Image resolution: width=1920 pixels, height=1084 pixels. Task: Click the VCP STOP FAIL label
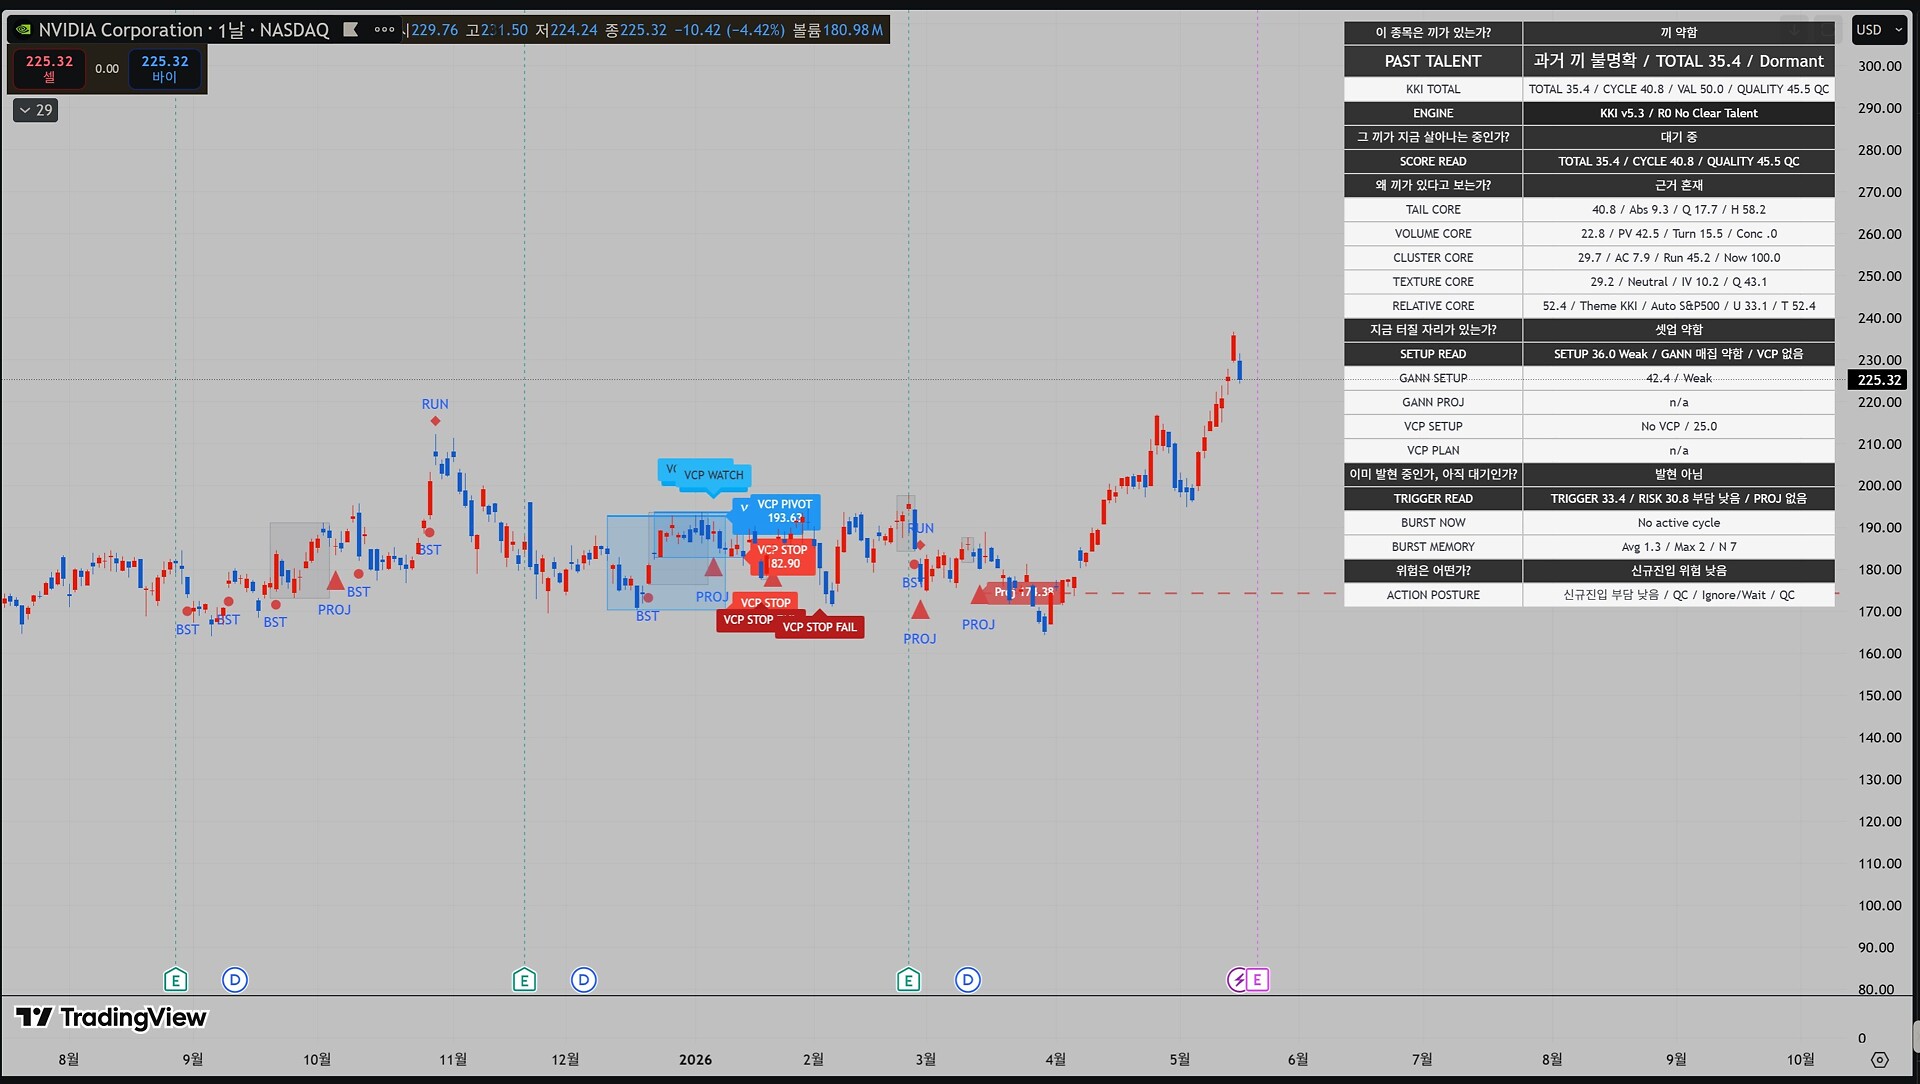pyautogui.click(x=819, y=627)
